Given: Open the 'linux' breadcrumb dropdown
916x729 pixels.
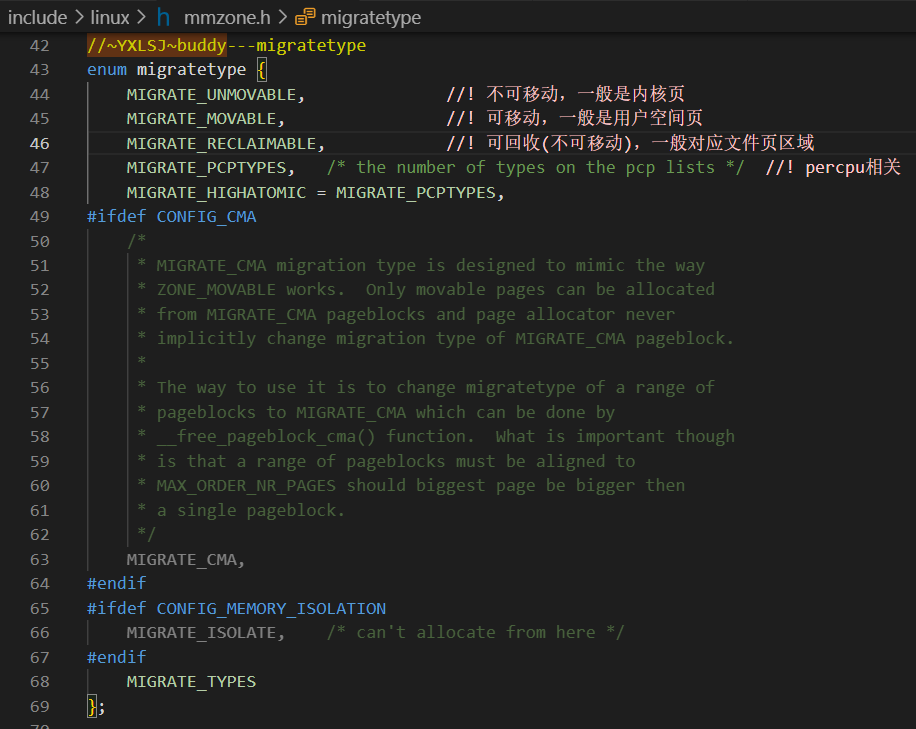Looking at the screenshot, I should (x=111, y=17).
